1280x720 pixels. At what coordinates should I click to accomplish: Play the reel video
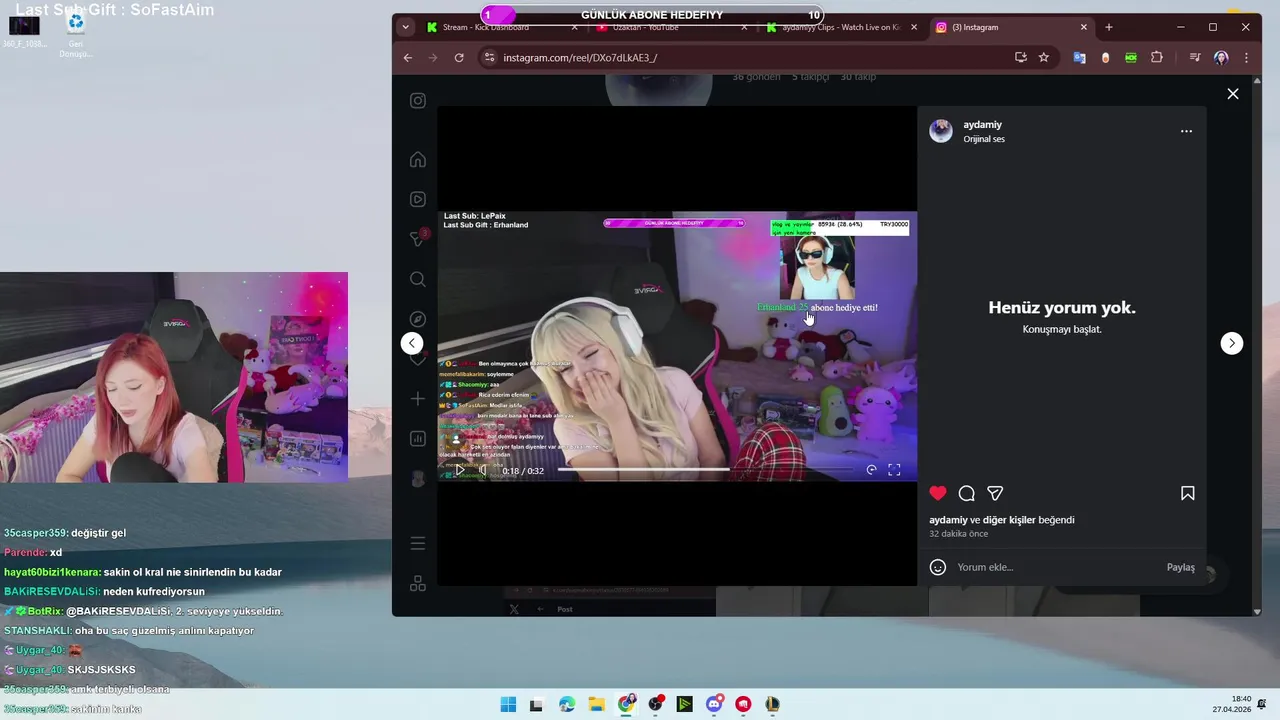(460, 470)
